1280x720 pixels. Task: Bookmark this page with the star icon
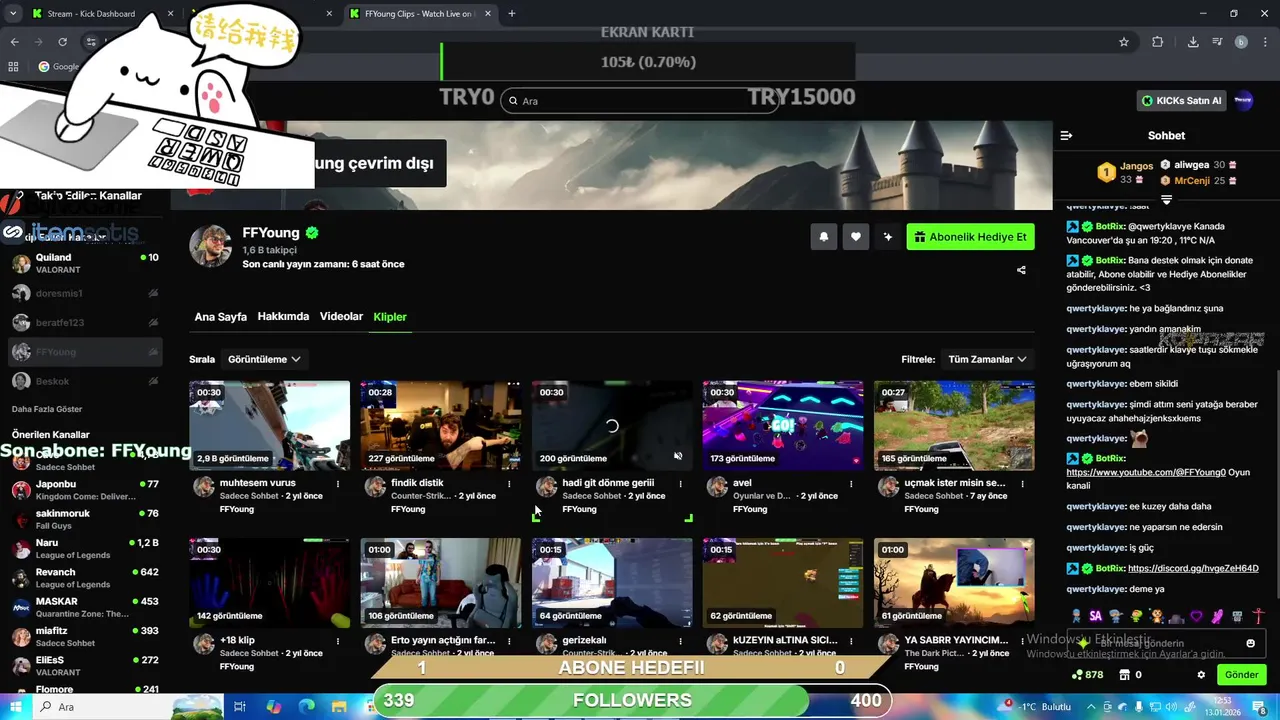[1124, 42]
